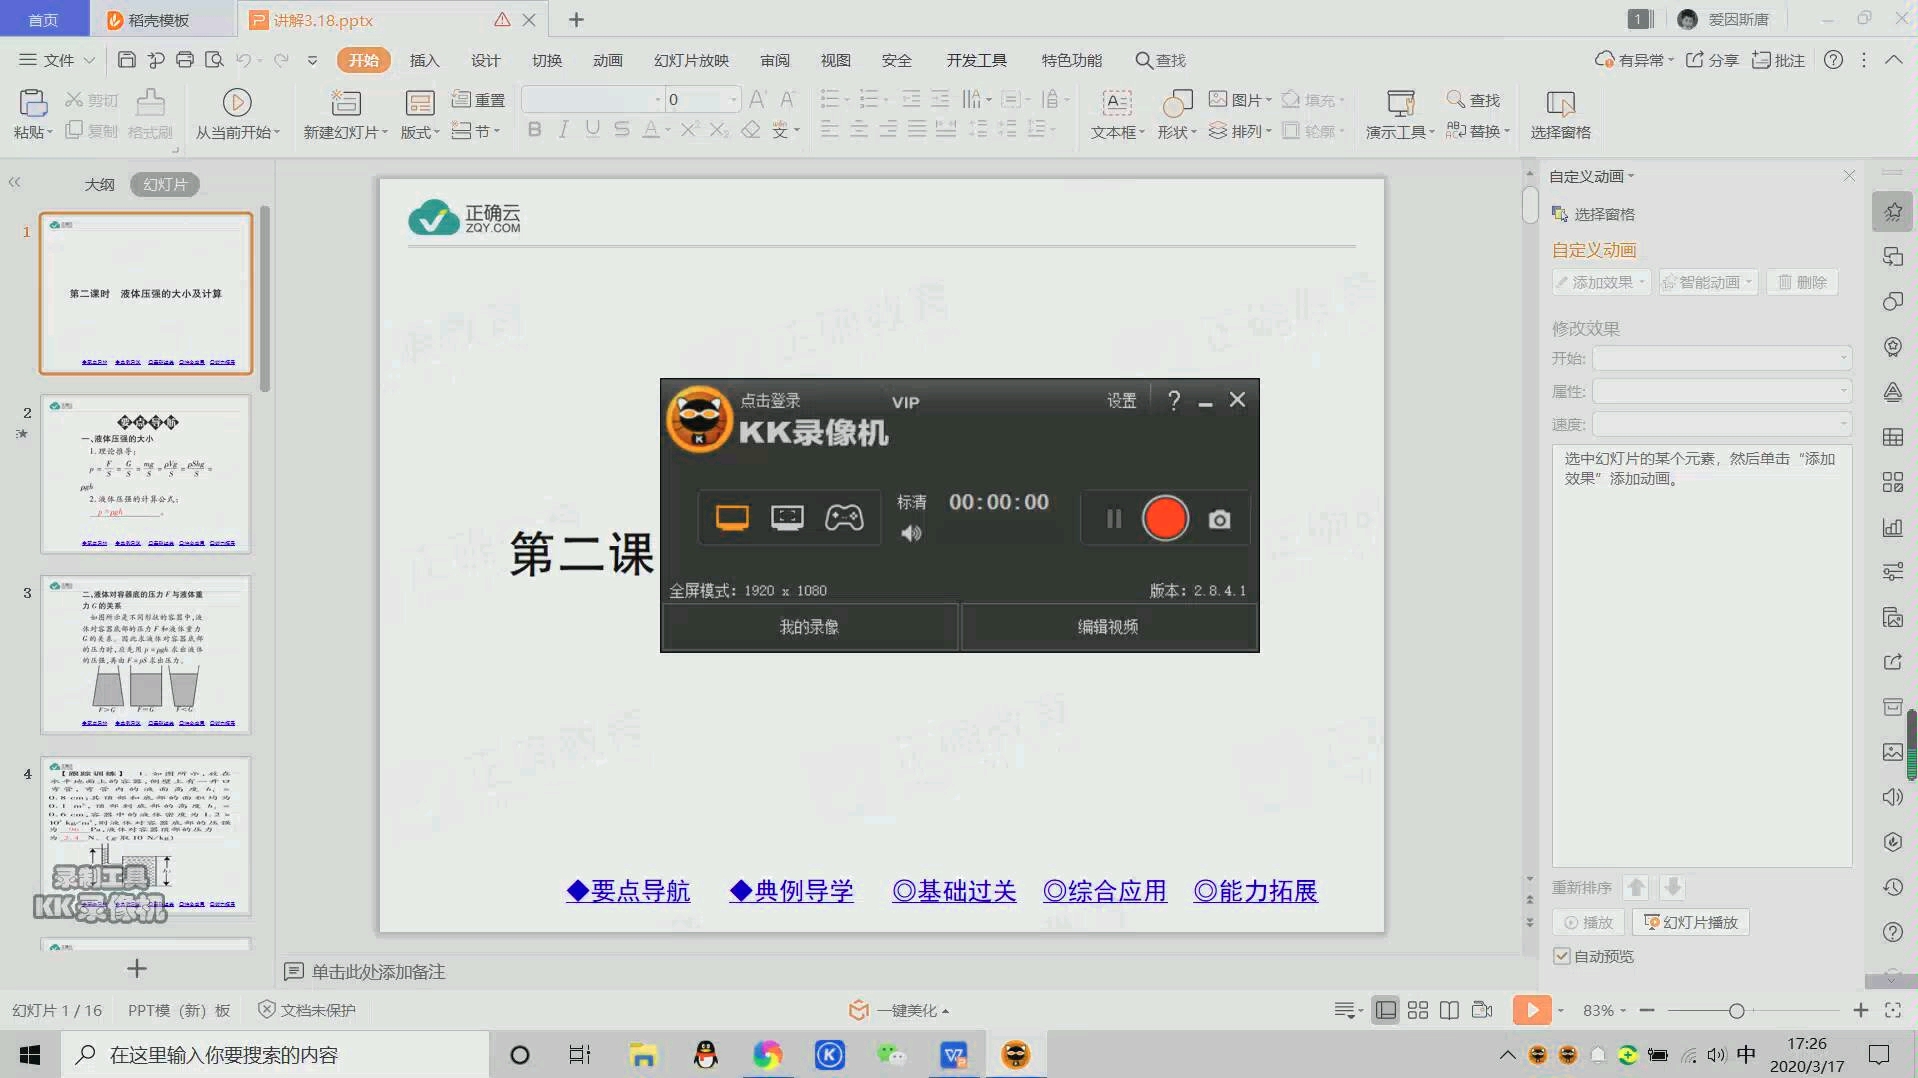
Task: Toggle bold formatting B
Action: click(x=534, y=130)
